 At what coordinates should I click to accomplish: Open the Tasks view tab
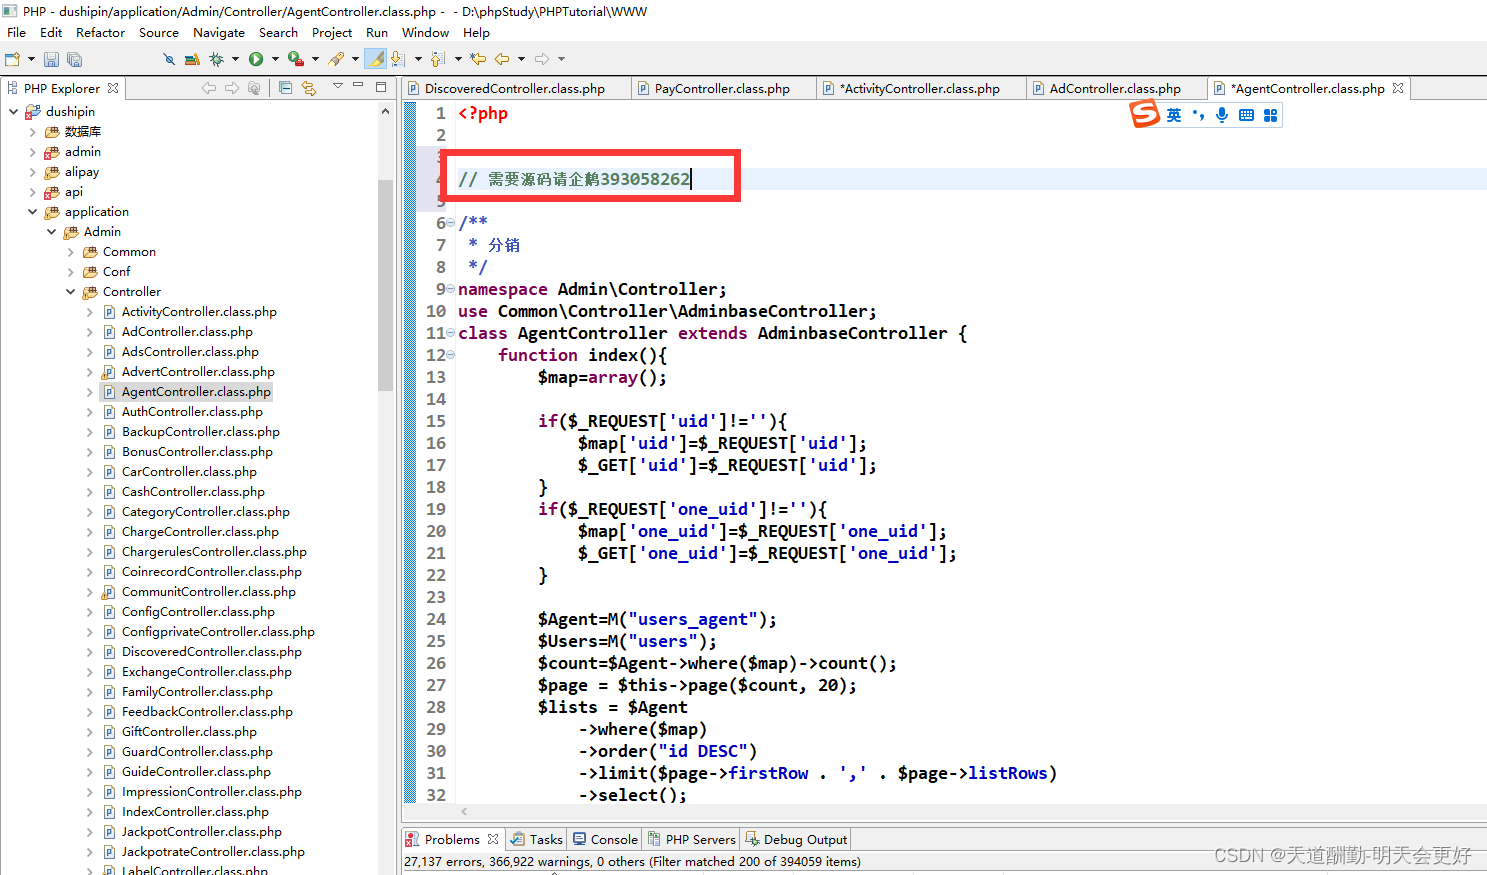point(537,839)
